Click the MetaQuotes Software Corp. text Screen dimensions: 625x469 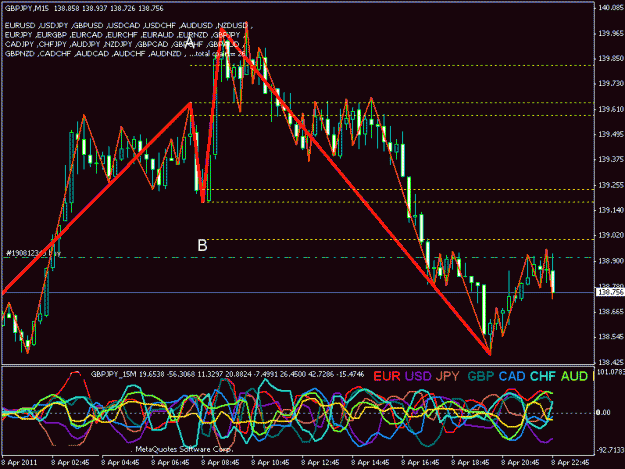pyautogui.click(x=183, y=449)
